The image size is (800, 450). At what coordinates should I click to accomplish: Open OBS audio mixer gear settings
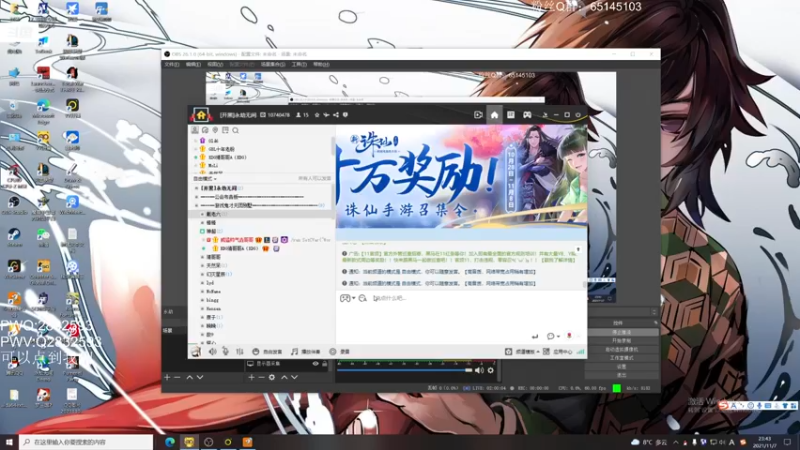click(490, 370)
